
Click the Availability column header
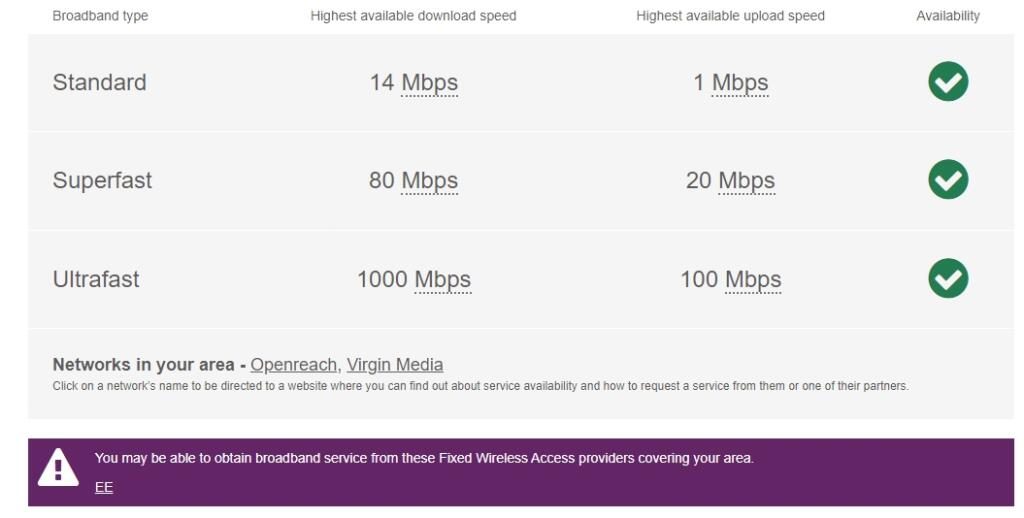tap(948, 16)
